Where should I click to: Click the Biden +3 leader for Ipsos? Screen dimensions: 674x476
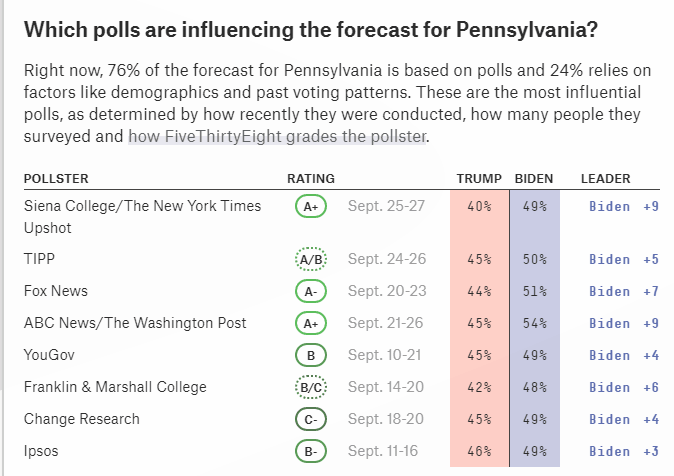click(x=623, y=451)
